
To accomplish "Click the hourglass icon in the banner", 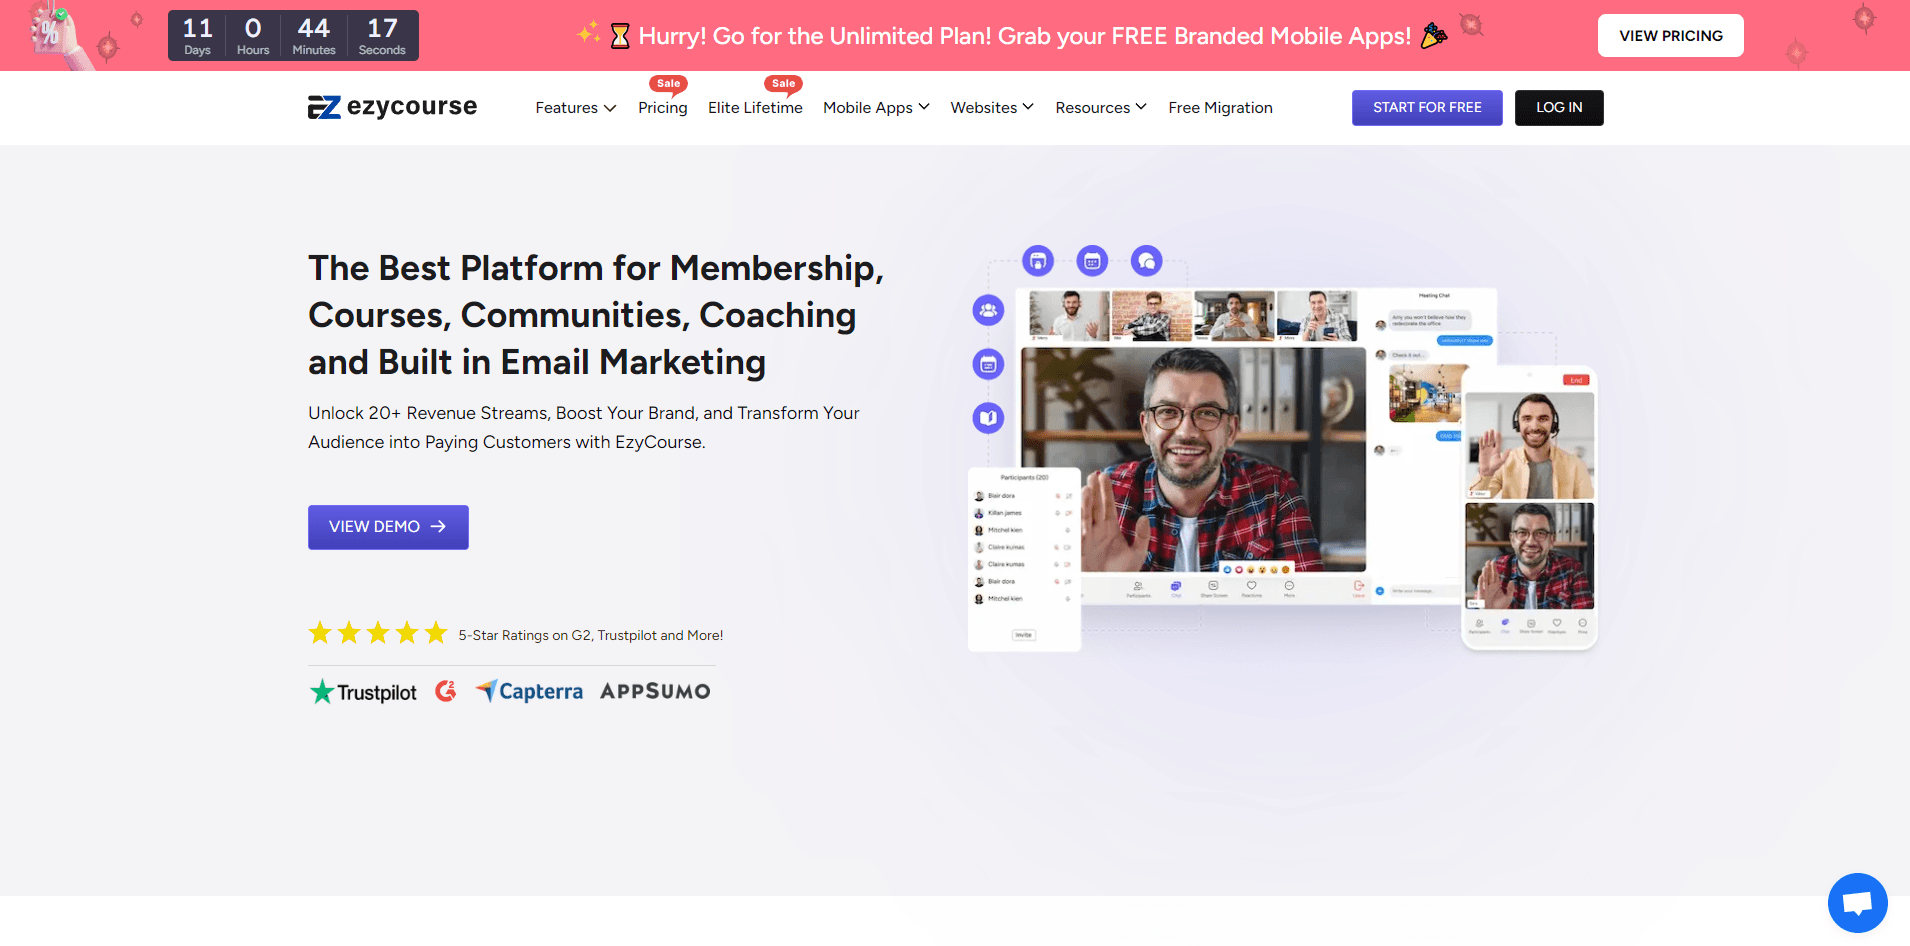I will tap(620, 36).
